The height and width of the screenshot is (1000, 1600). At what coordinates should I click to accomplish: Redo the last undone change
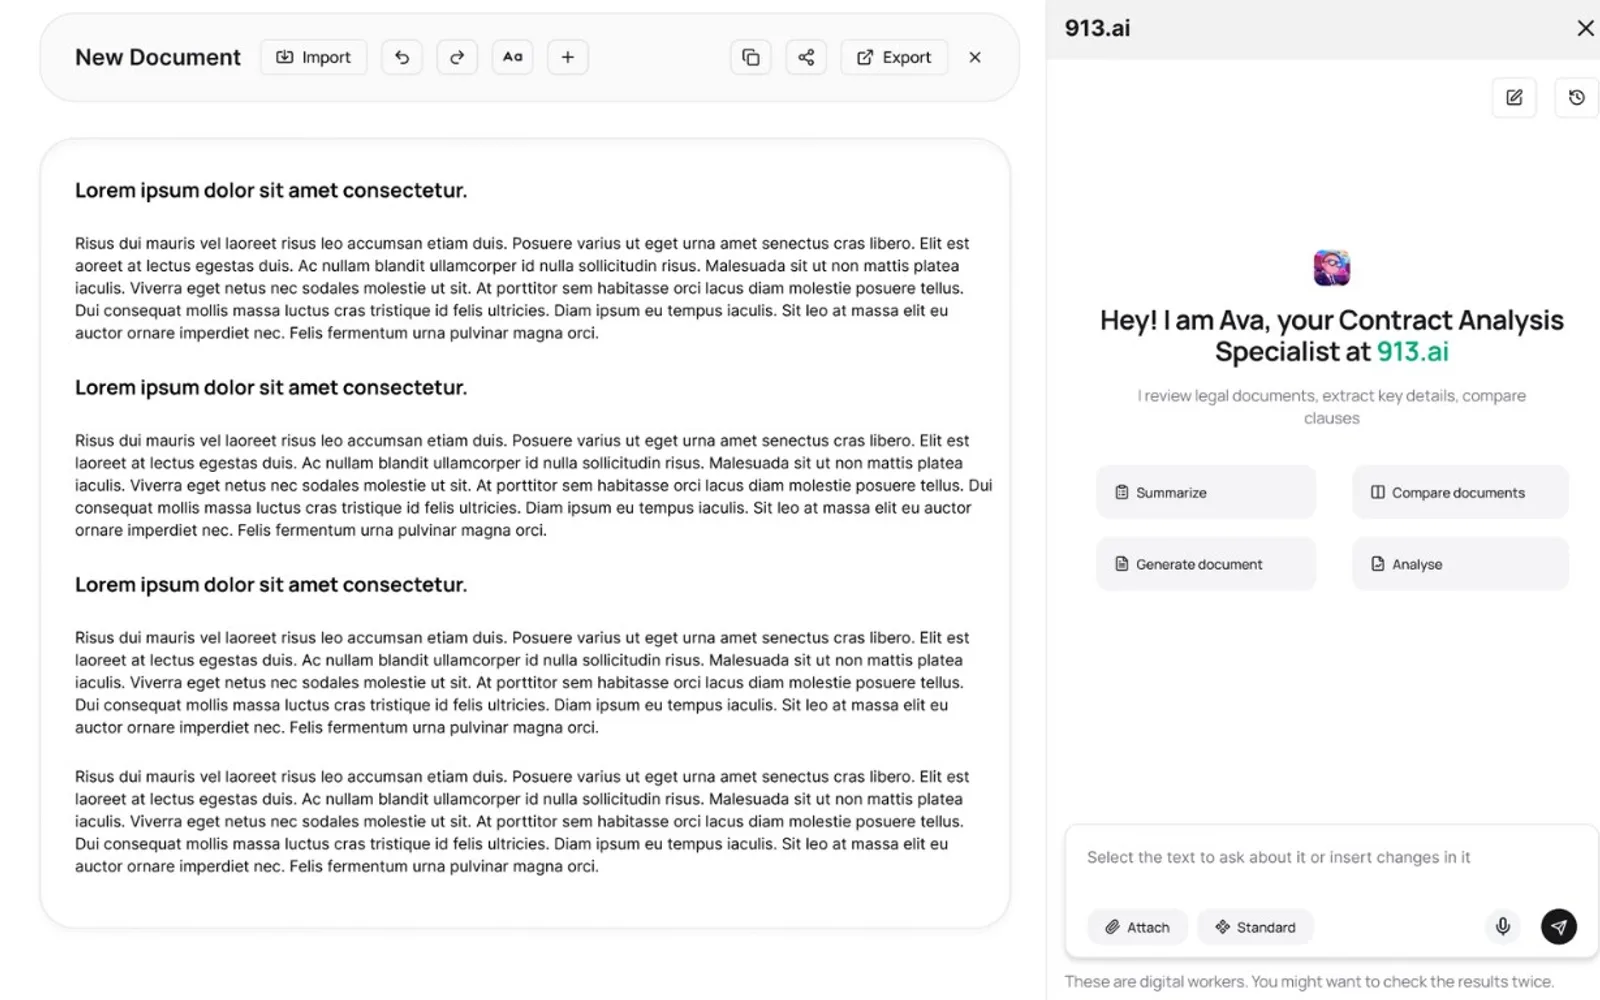point(457,57)
